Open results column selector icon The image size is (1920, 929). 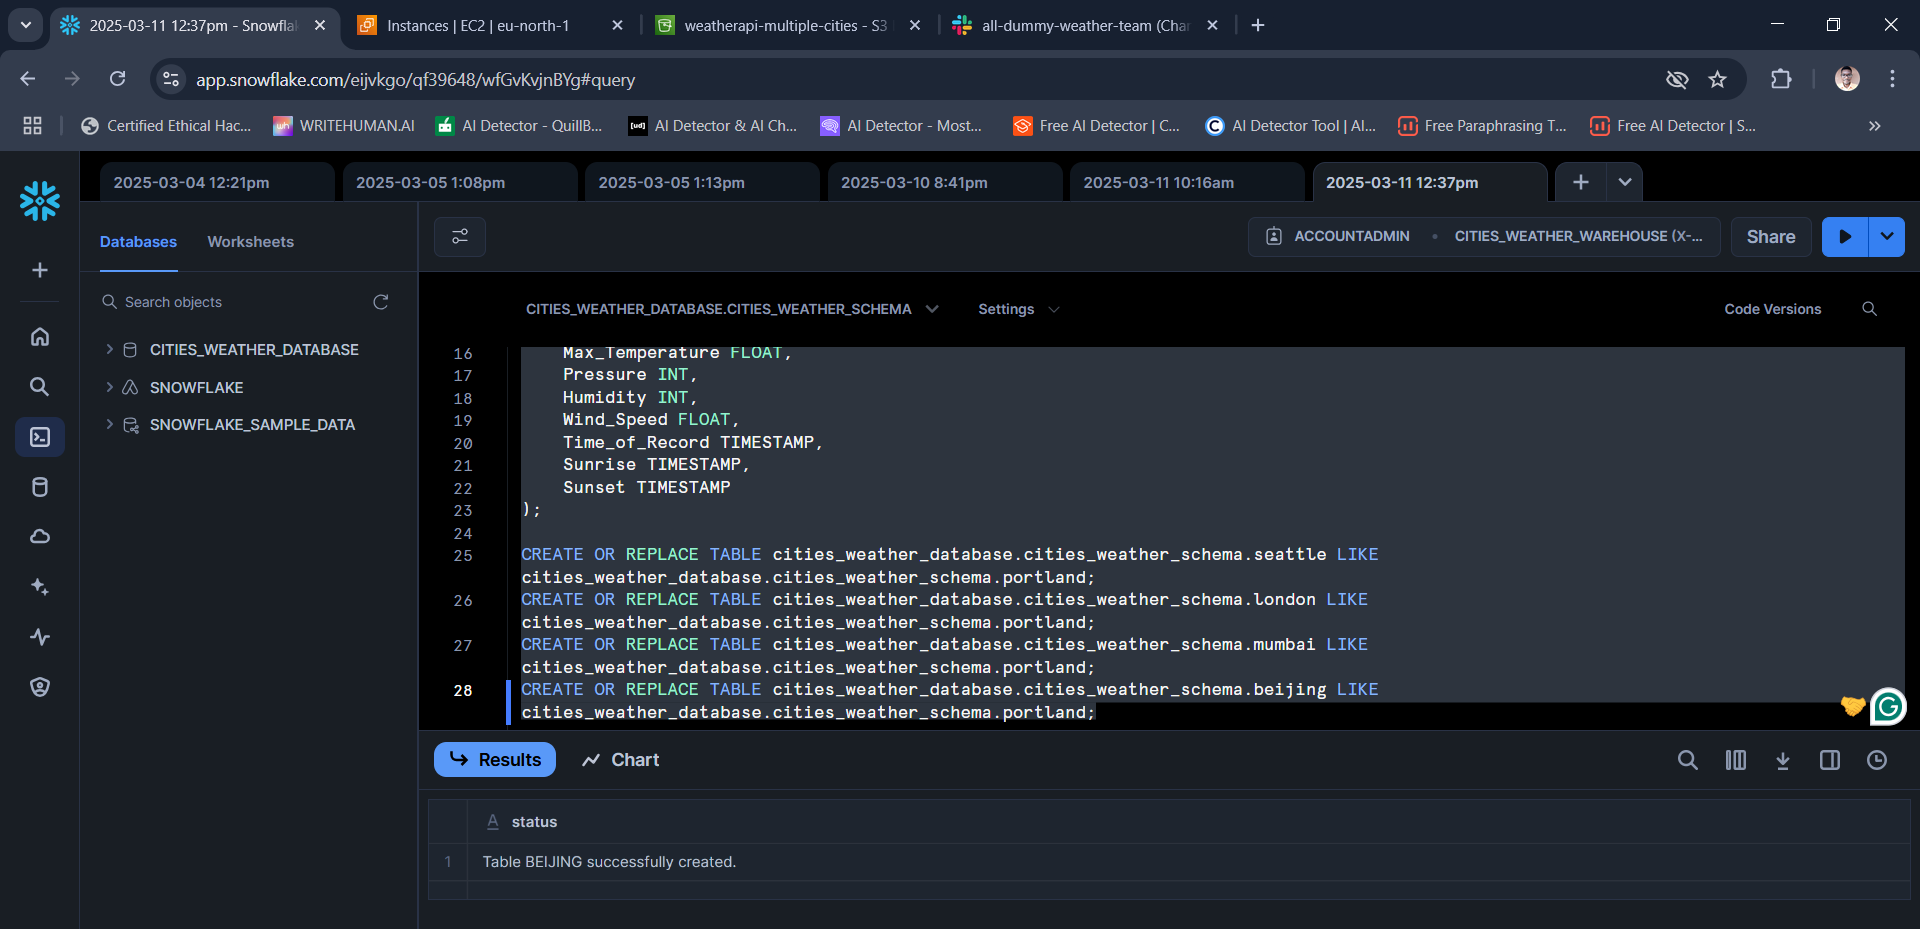click(x=1736, y=760)
